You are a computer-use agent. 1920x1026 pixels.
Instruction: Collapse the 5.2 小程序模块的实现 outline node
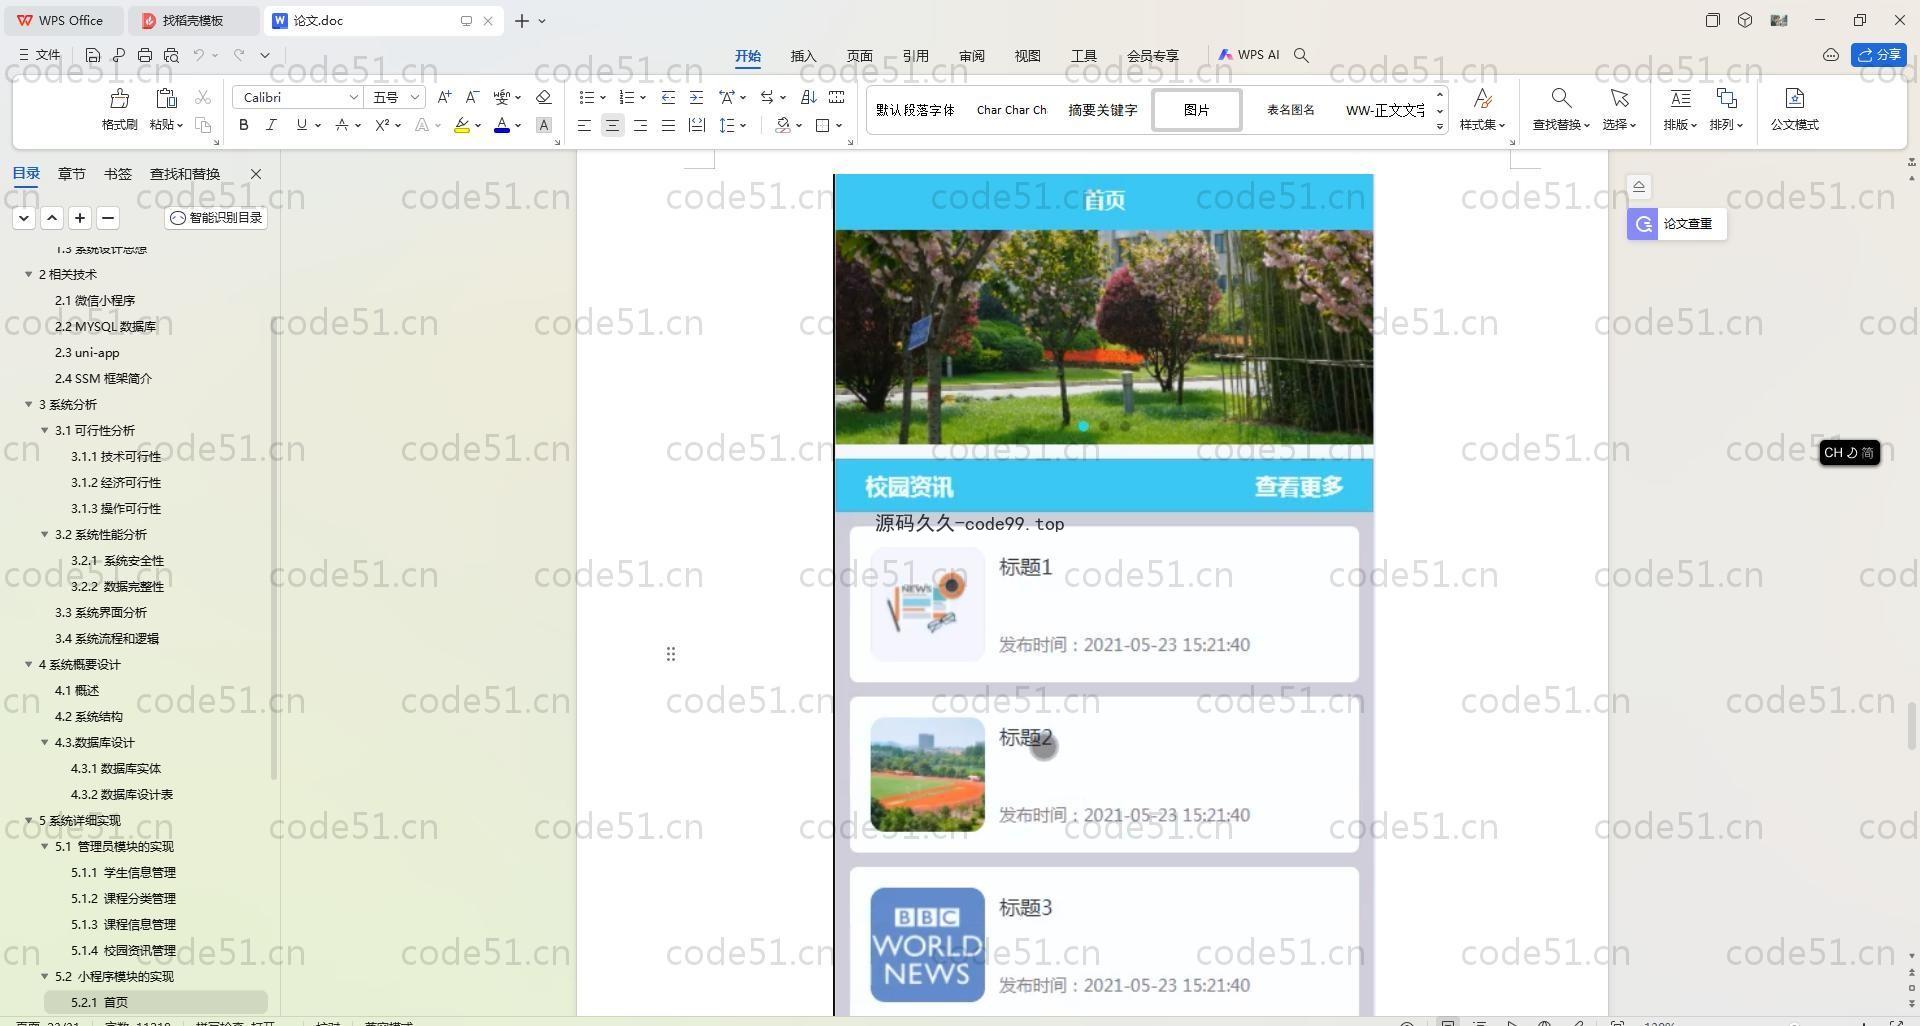[x=44, y=976]
